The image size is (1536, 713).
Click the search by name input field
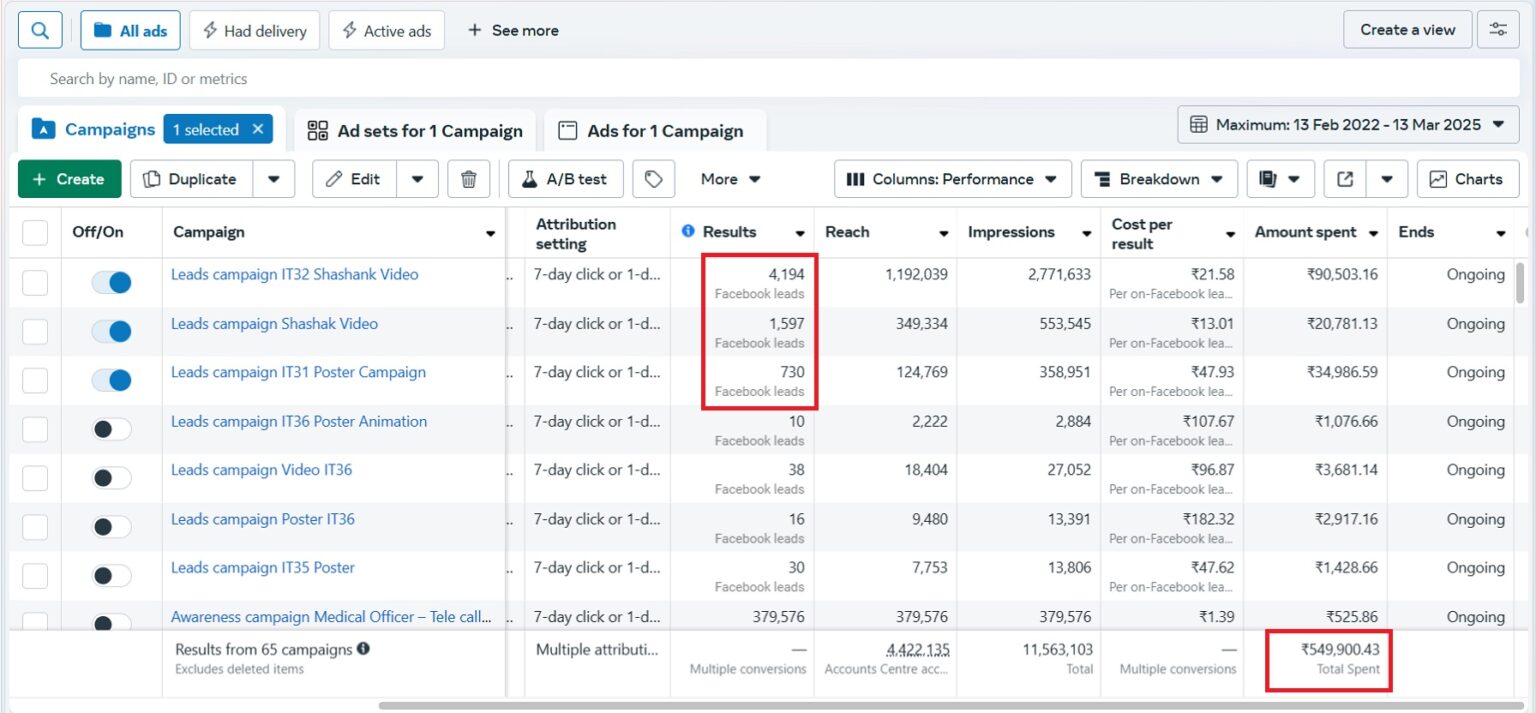(x=400, y=78)
